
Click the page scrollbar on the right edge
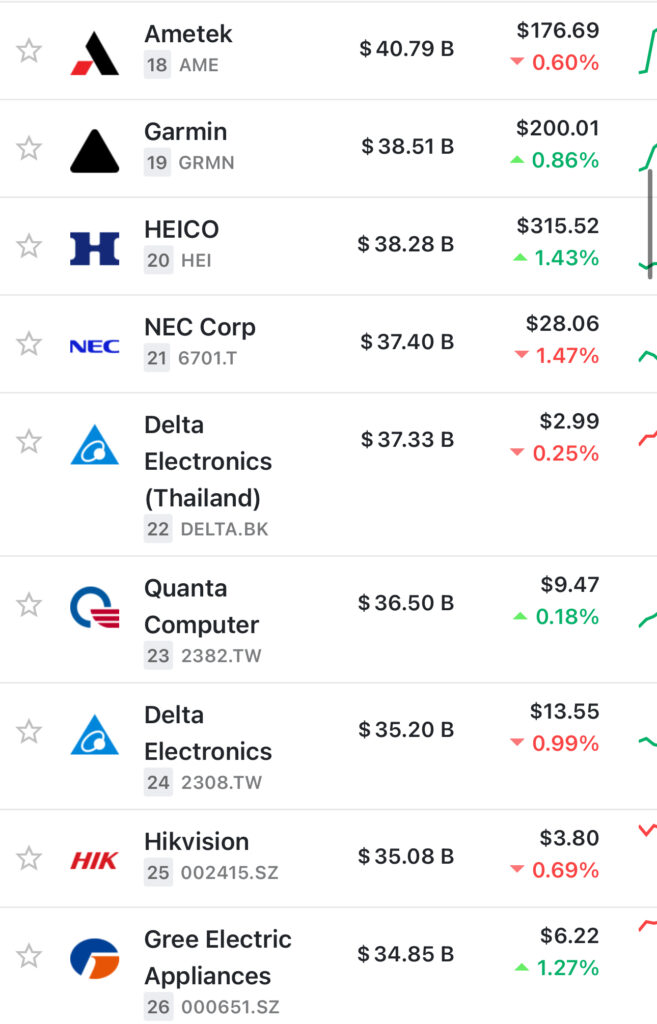(650, 224)
